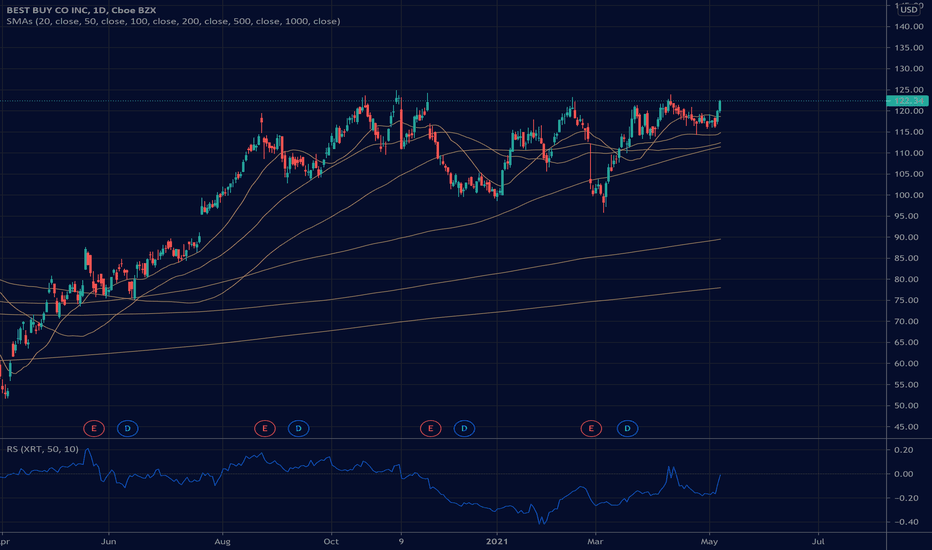Screen dimensions: 932x550
Task: Click the 0.00 RS axis label
Action: (904, 474)
